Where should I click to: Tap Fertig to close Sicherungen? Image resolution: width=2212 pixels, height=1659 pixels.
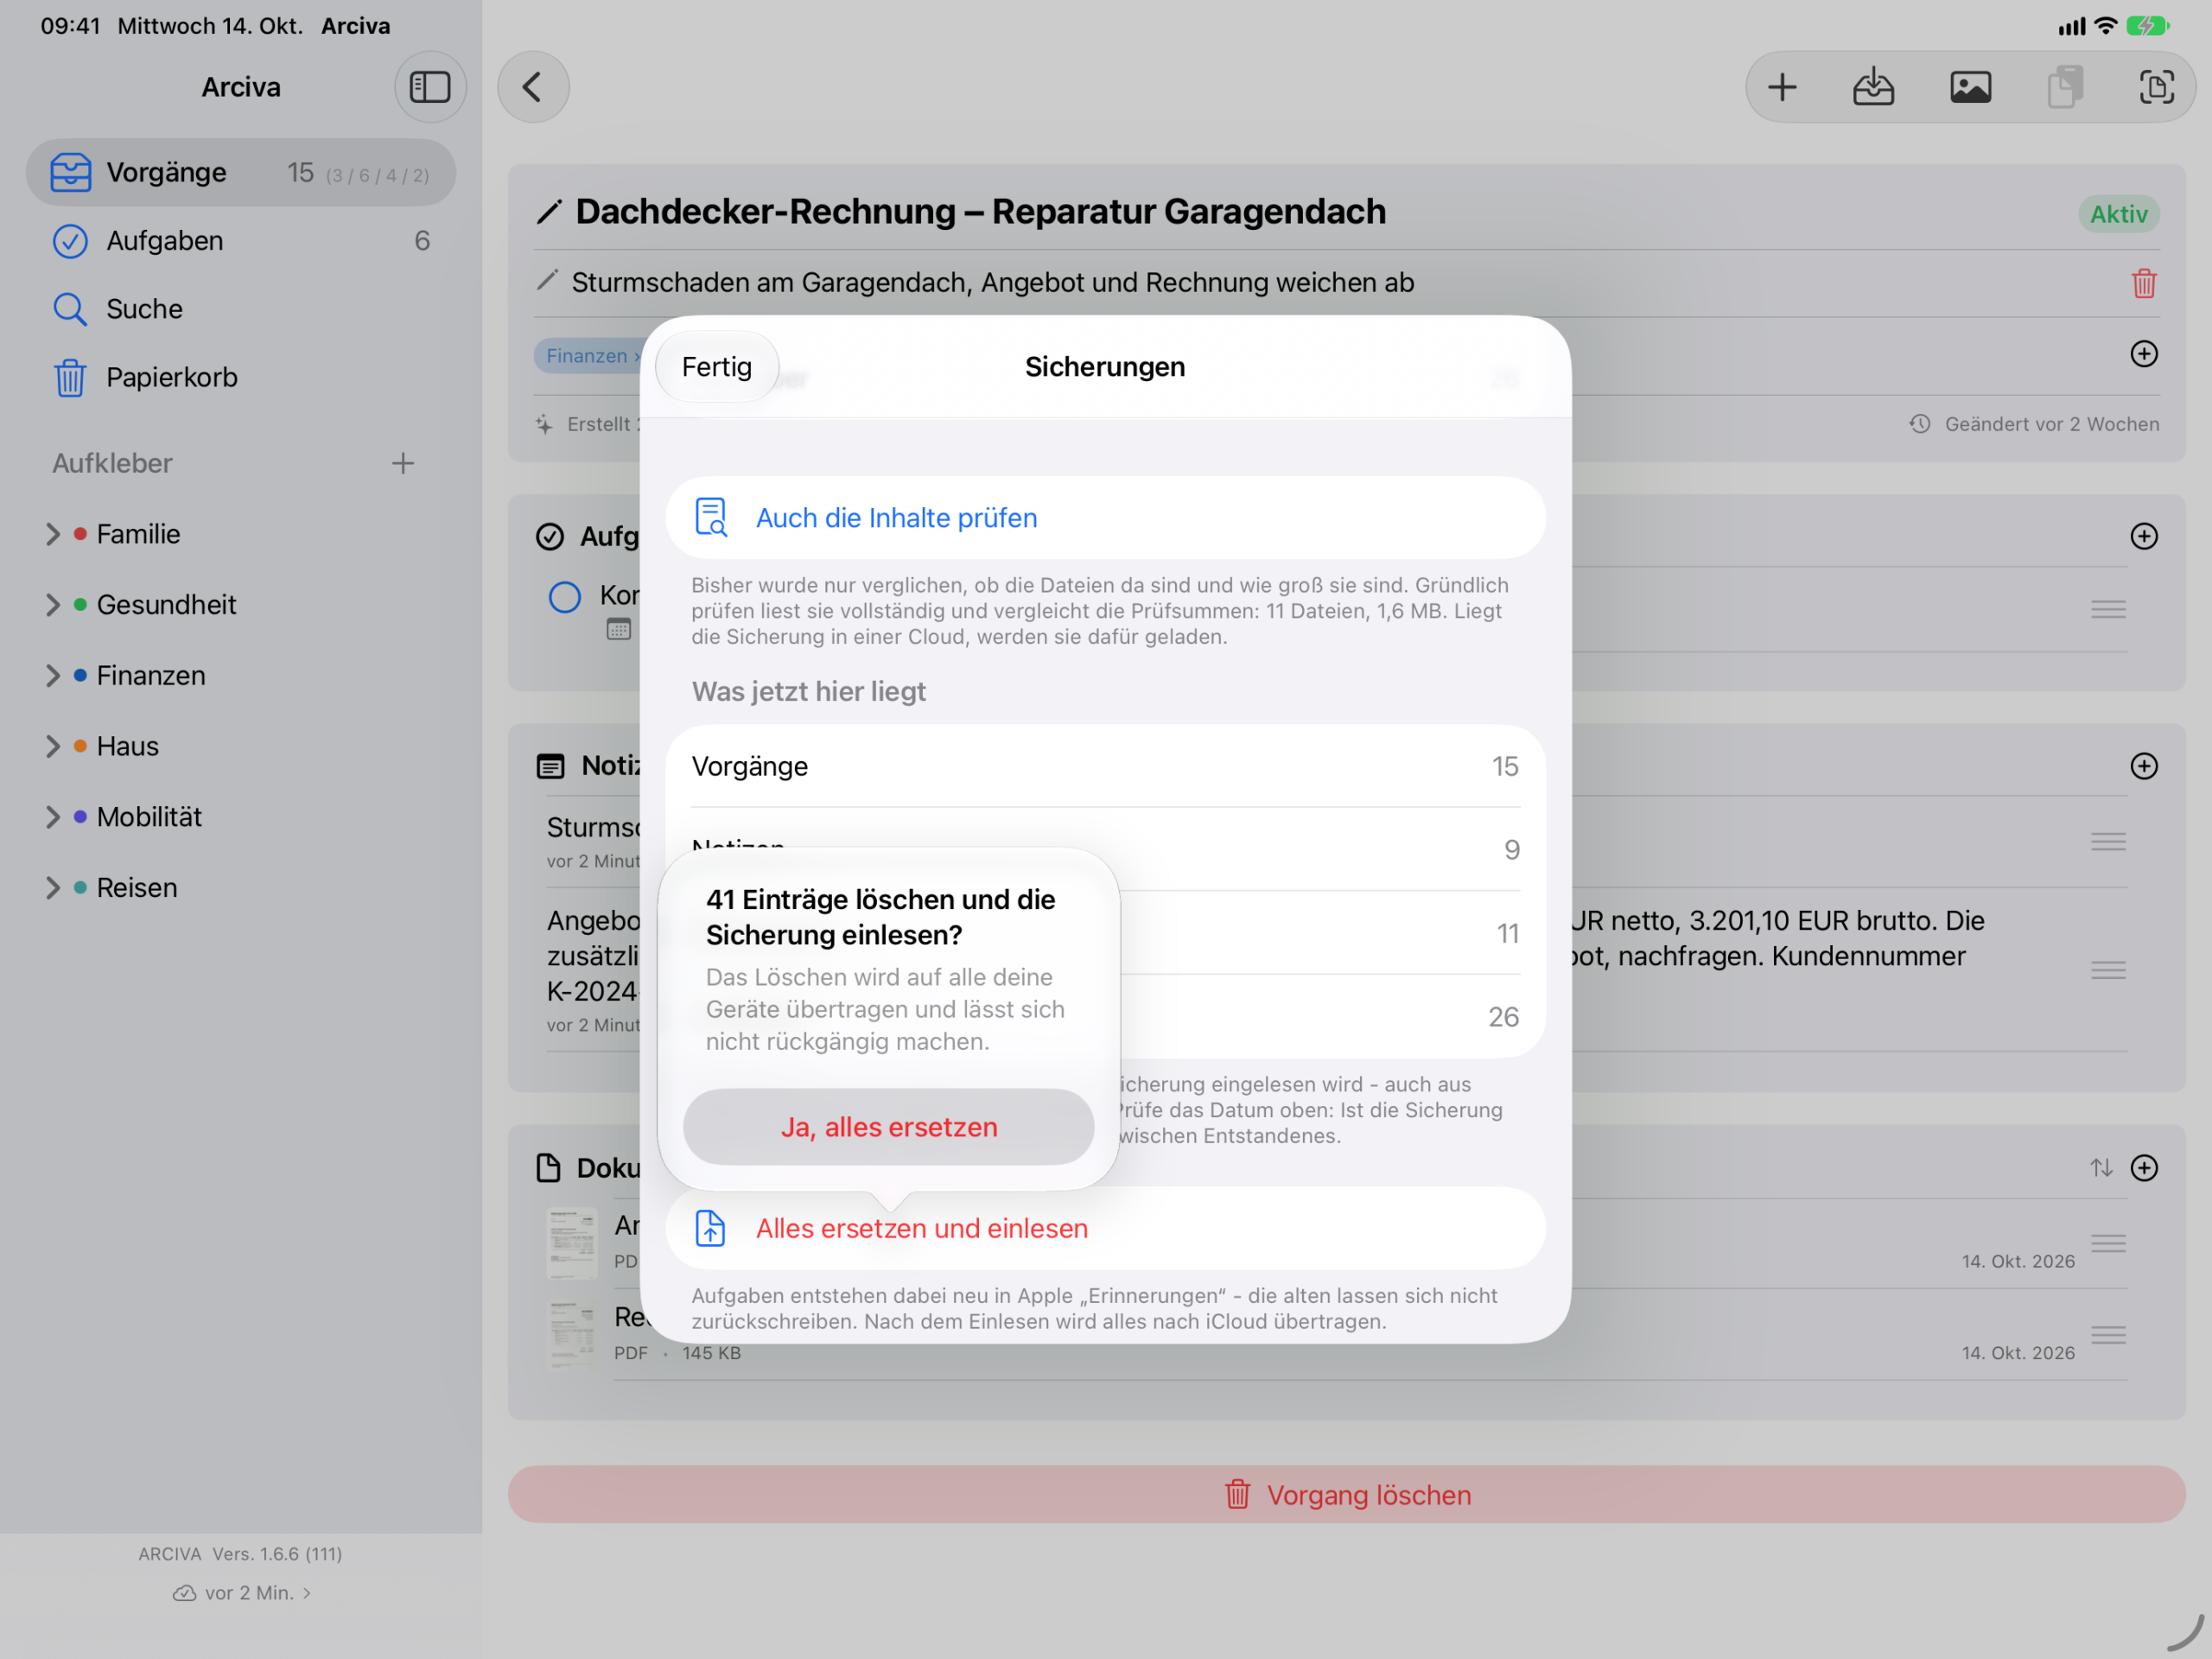click(716, 366)
